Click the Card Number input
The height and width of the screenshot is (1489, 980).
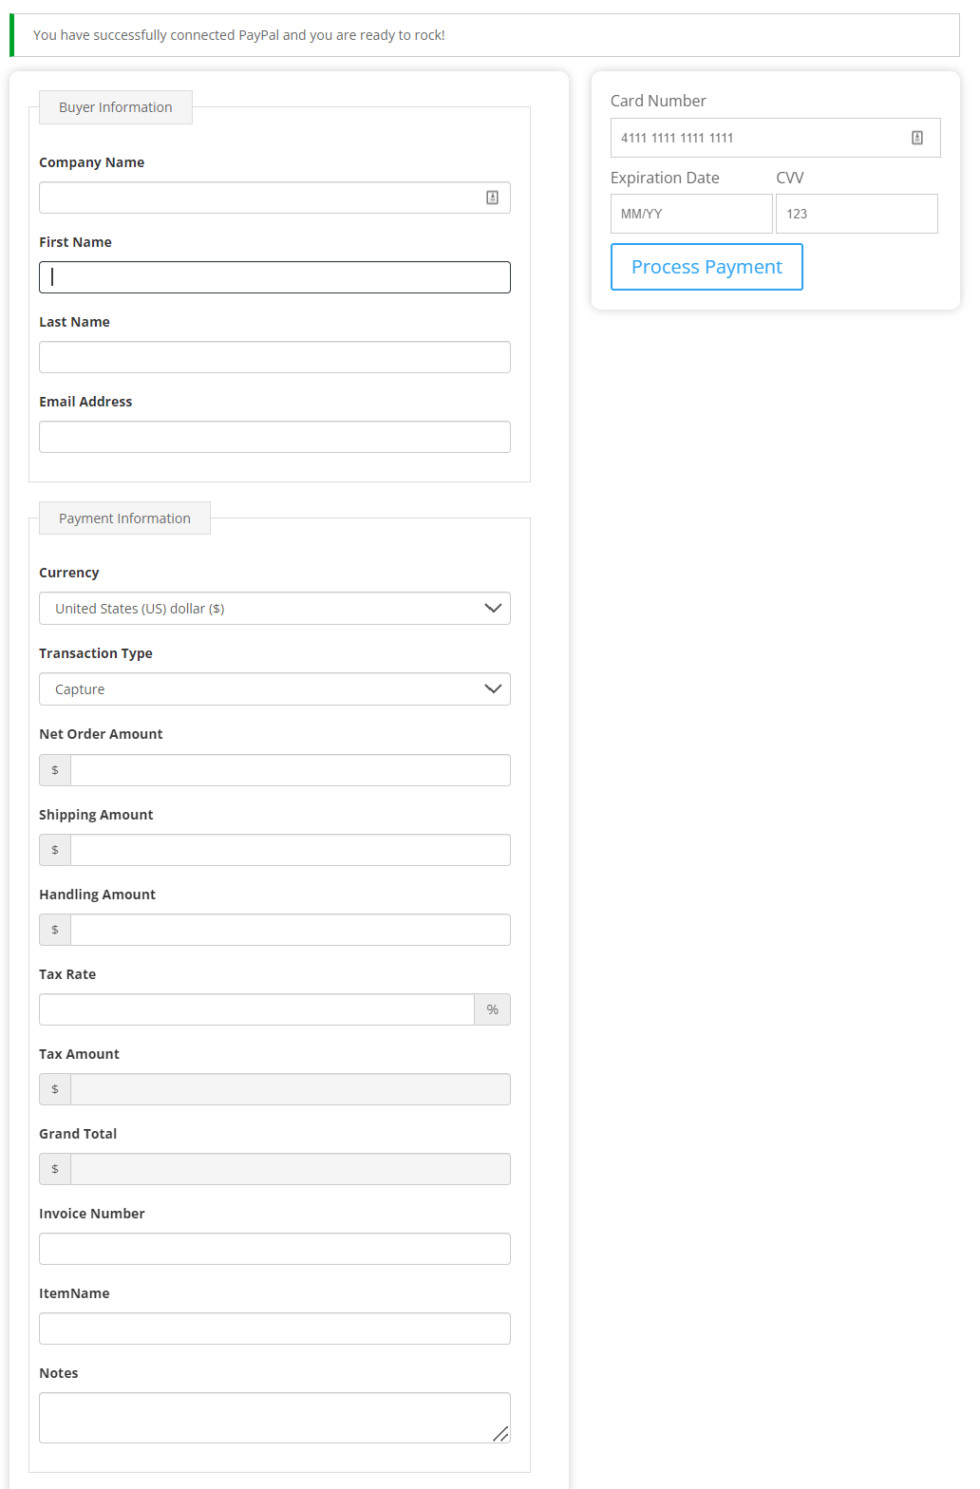(x=760, y=138)
